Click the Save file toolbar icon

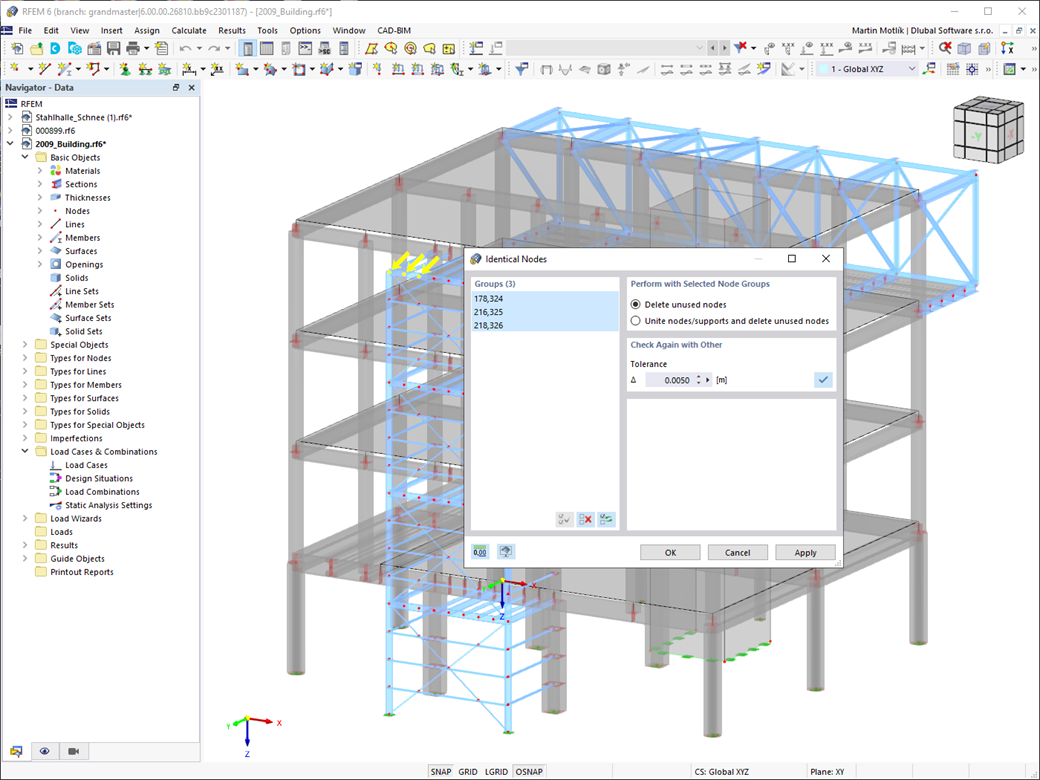[113, 48]
